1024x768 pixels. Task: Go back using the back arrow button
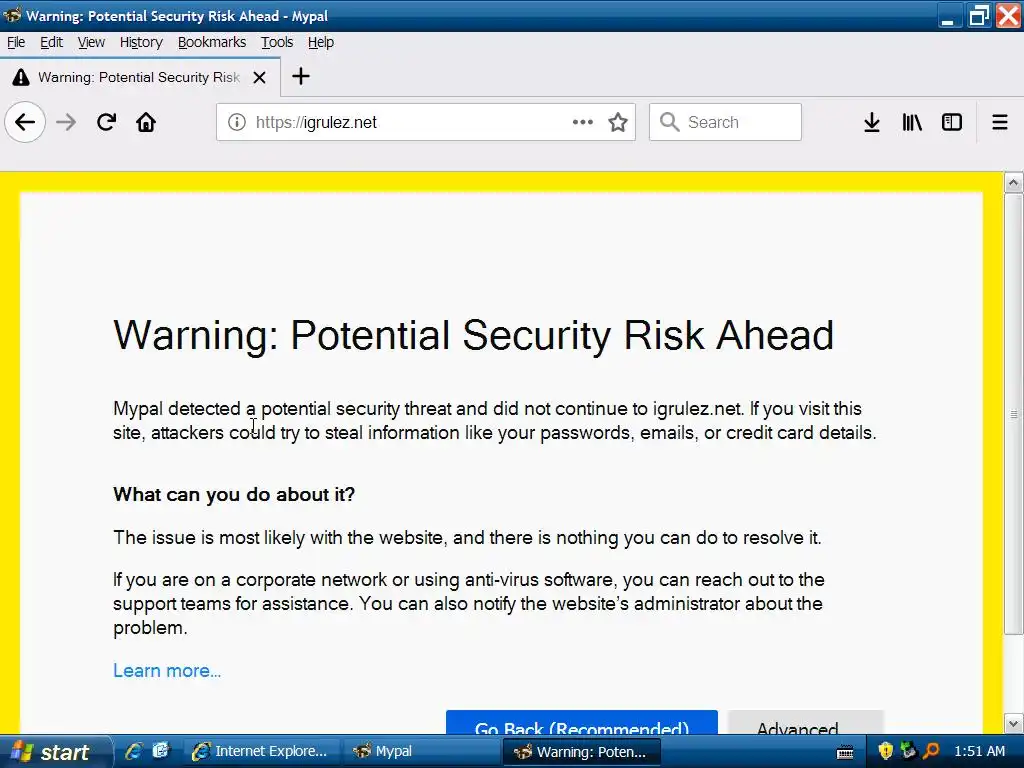point(25,122)
